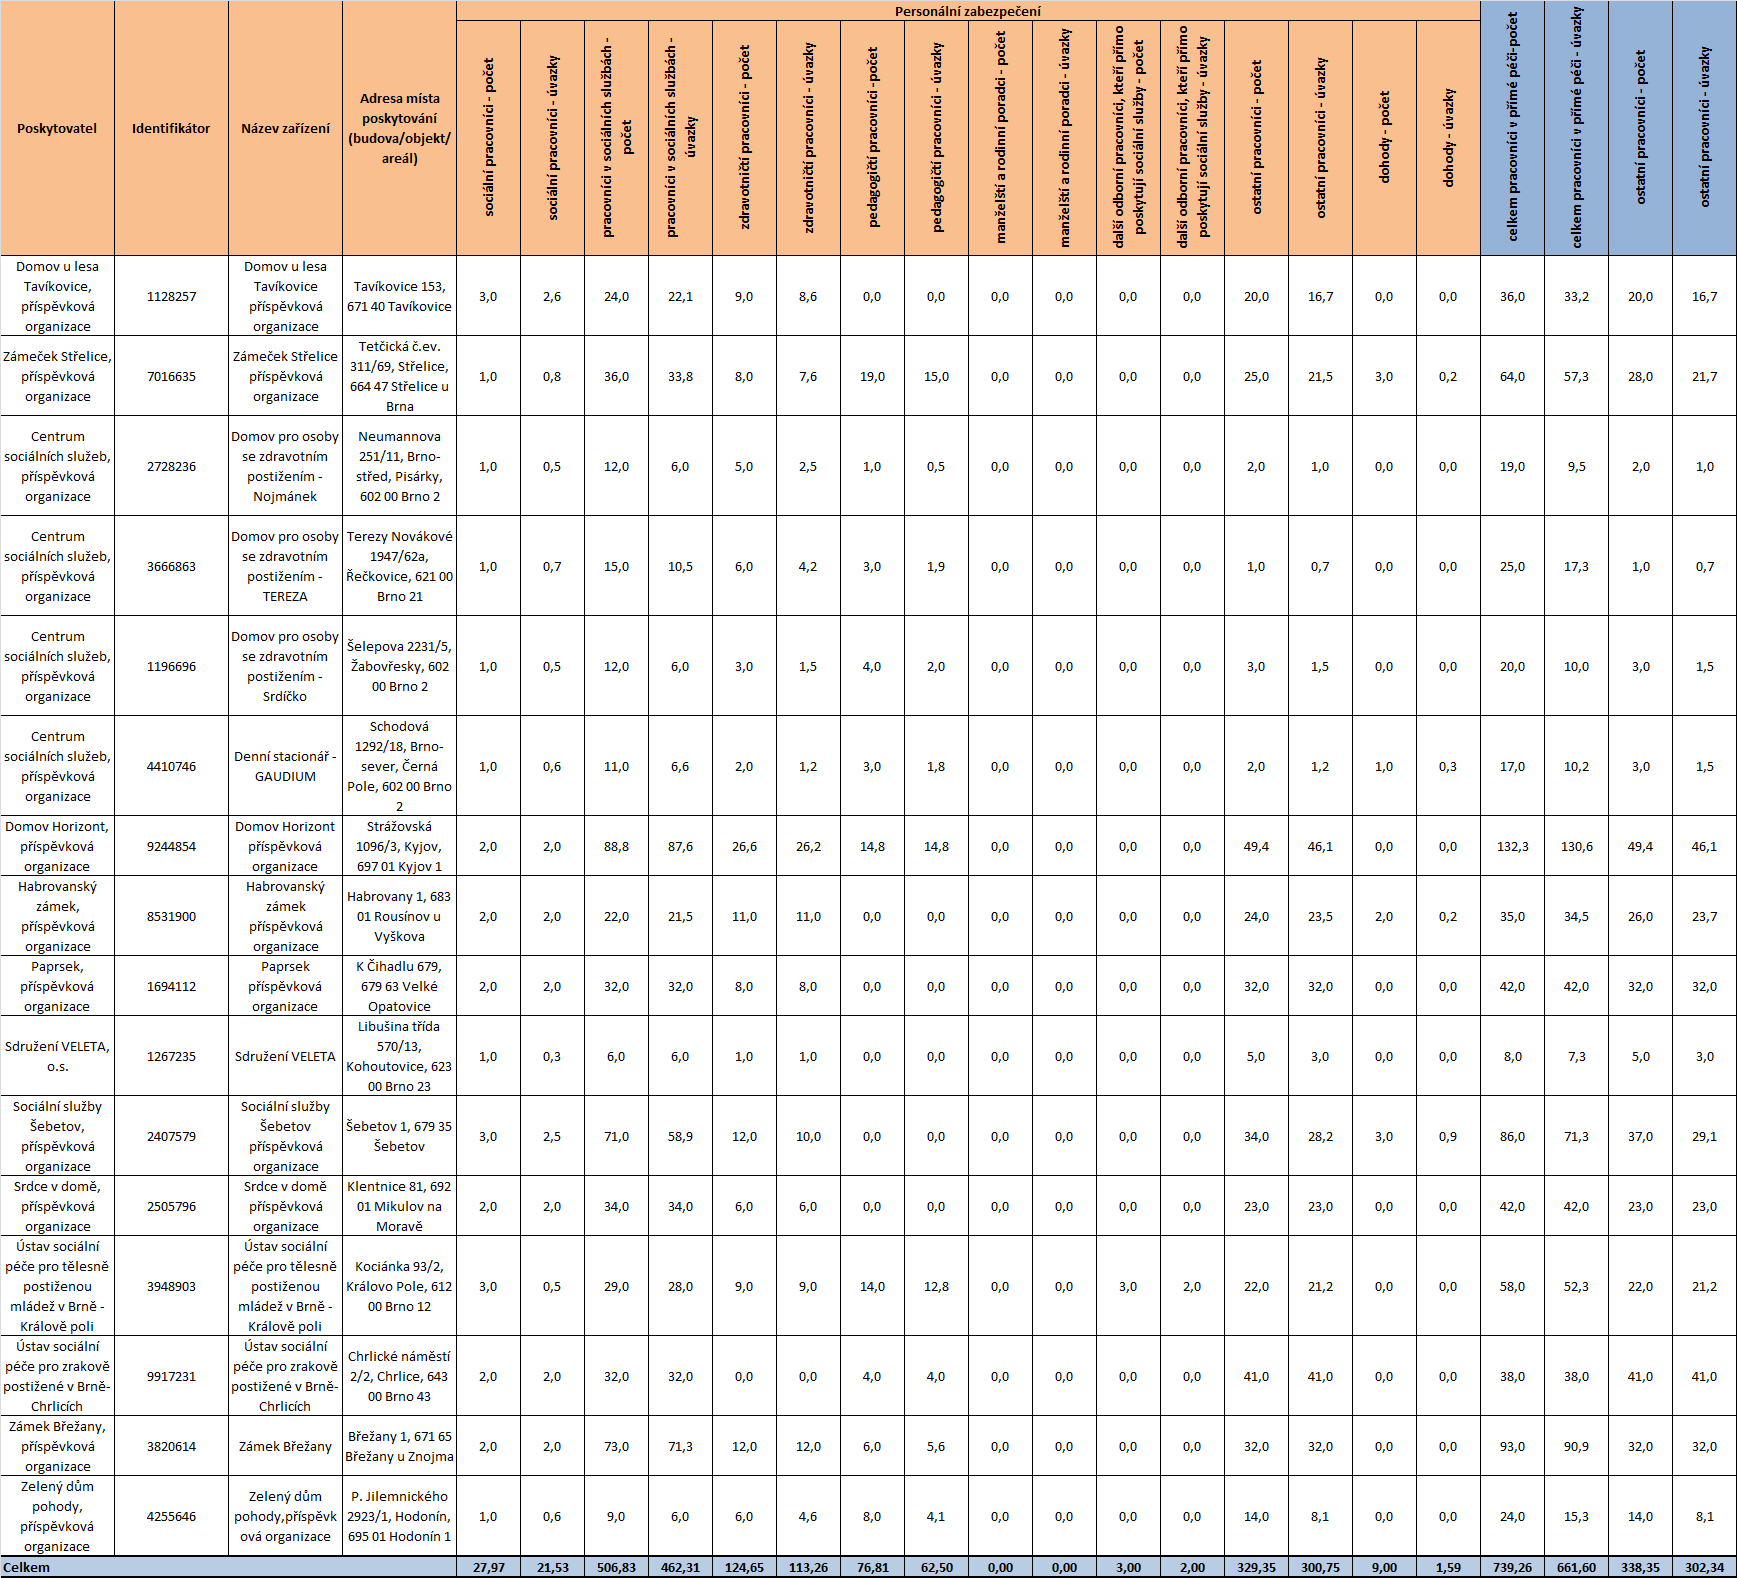The width and height of the screenshot is (1737, 1578).
Task: Select address 'Habrovany 1, 683 01 Rousínov u Vyškova'
Action: tap(399, 916)
